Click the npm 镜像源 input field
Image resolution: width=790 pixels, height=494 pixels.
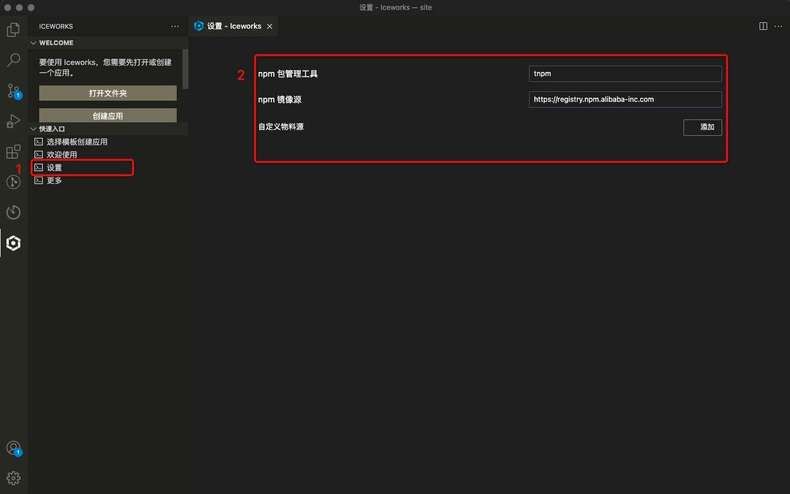point(625,99)
